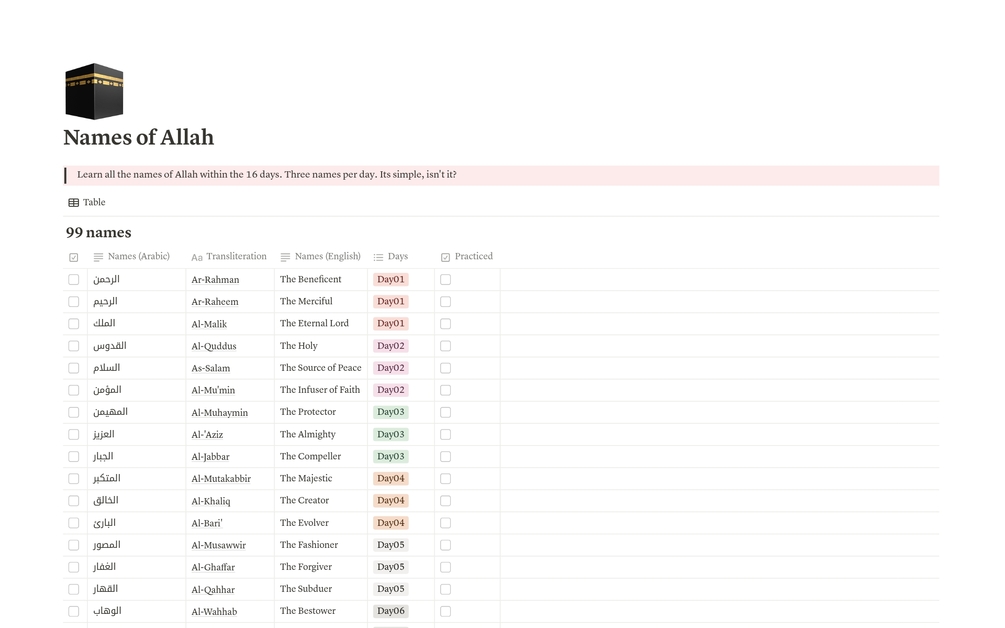The image size is (1005, 628).
Task: Click The Almighty cell
Action: pos(321,434)
